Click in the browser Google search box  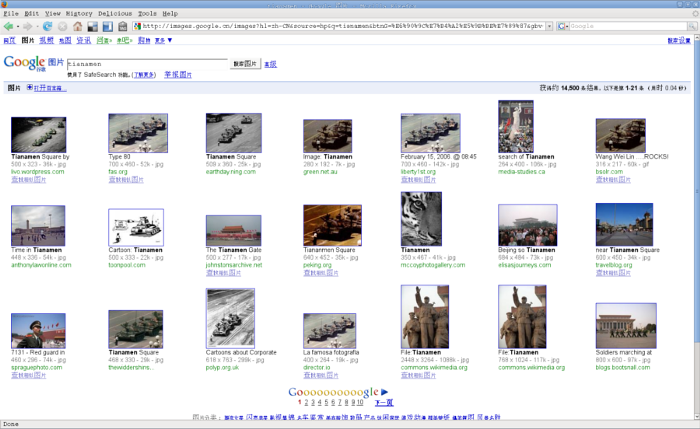pyautogui.click(x=628, y=26)
